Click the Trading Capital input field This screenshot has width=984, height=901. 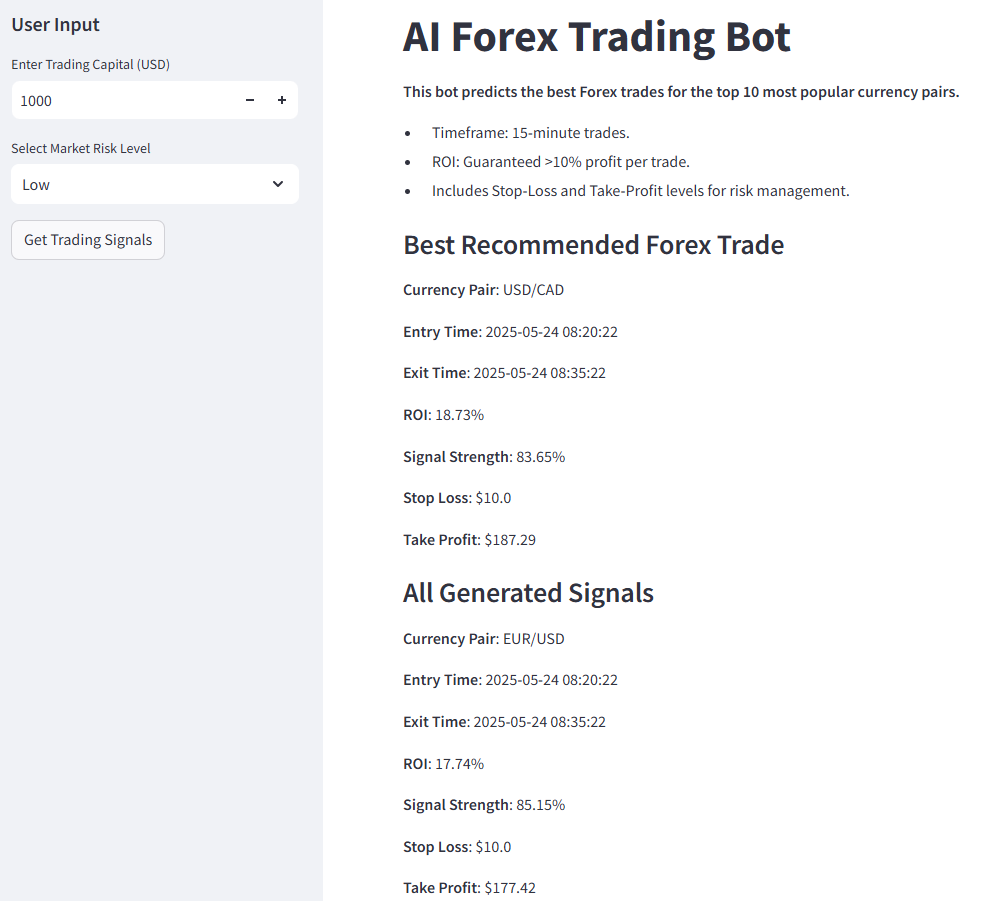click(x=120, y=100)
